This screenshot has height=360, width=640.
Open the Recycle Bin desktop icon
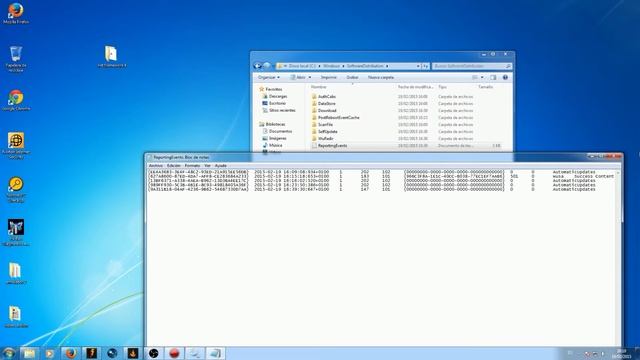[16, 58]
